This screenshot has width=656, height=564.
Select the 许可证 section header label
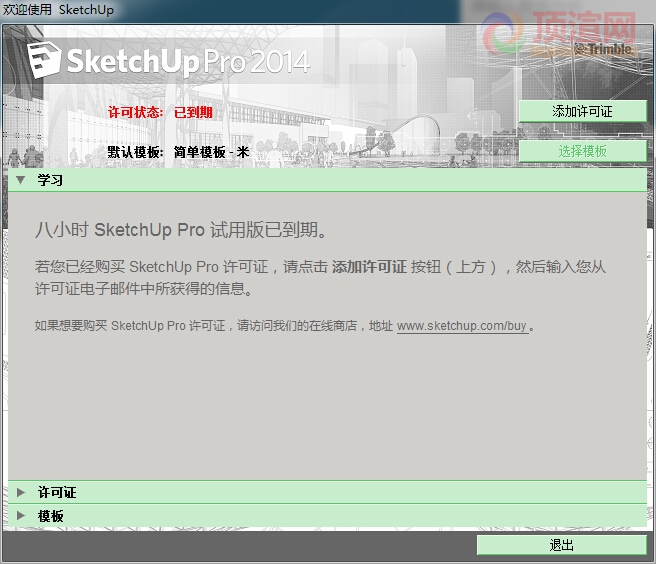(x=57, y=492)
